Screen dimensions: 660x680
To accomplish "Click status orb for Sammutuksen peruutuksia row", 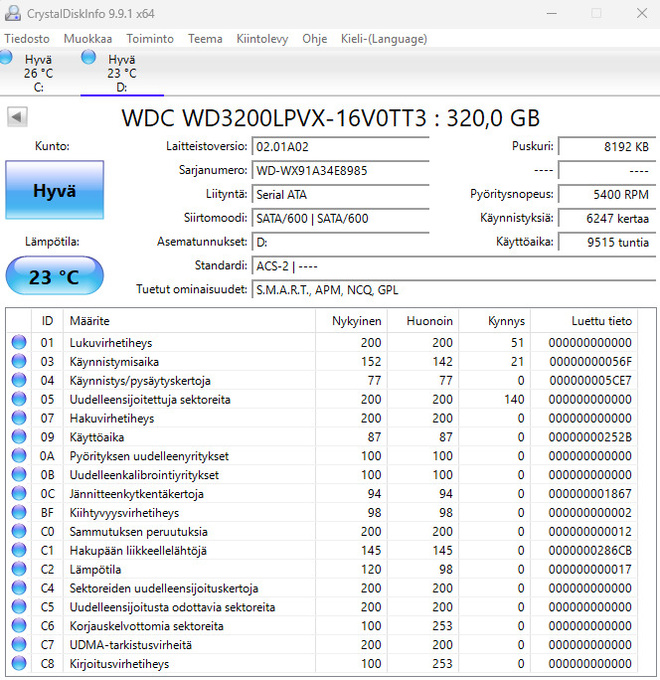I will tap(19, 531).
